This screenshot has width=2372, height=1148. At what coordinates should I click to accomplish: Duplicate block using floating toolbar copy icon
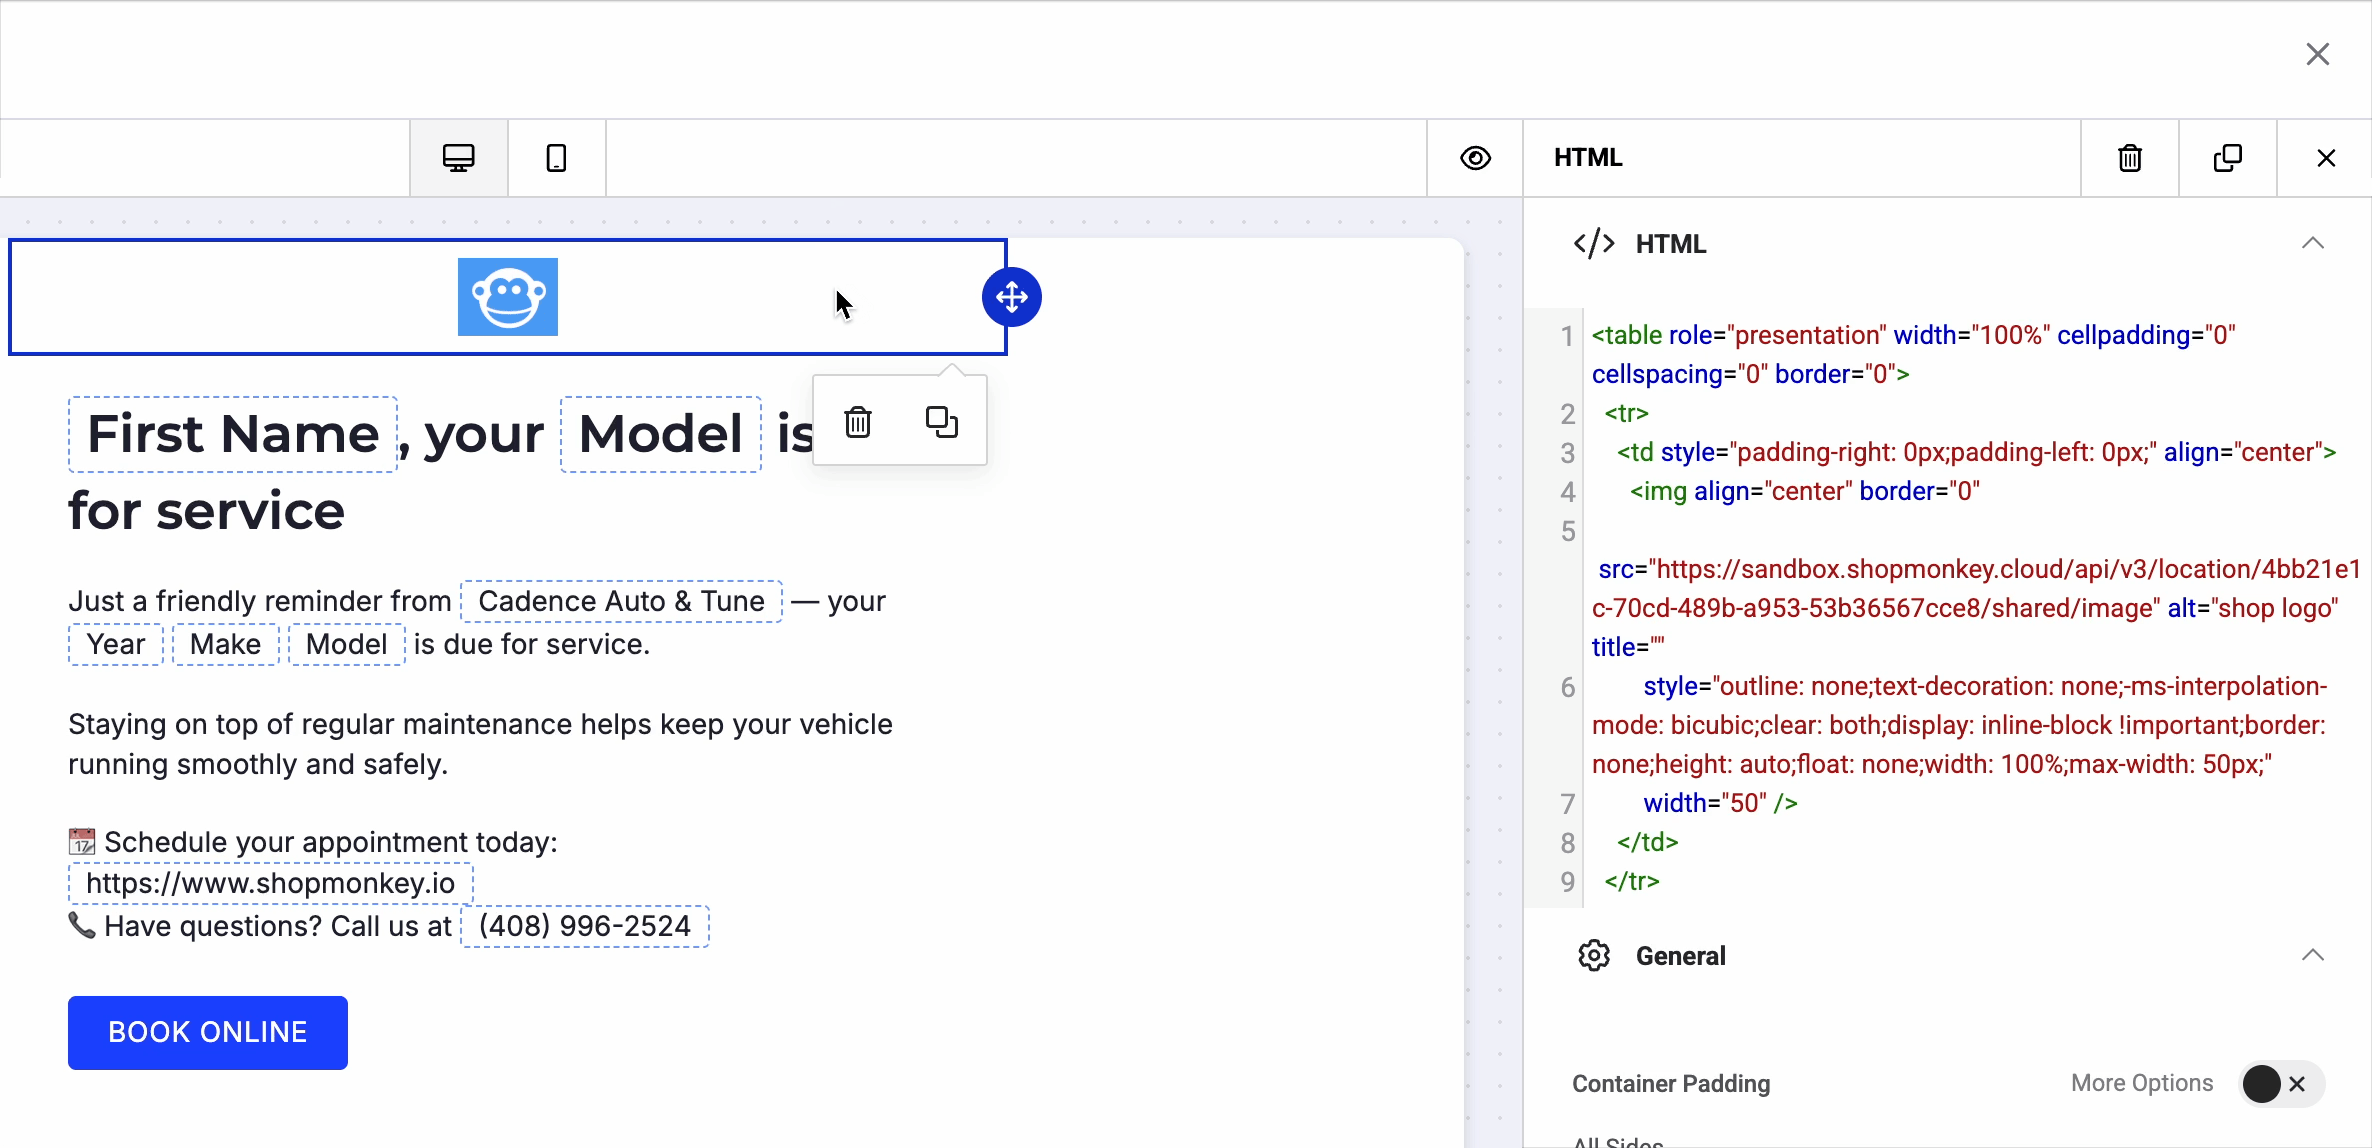point(942,422)
